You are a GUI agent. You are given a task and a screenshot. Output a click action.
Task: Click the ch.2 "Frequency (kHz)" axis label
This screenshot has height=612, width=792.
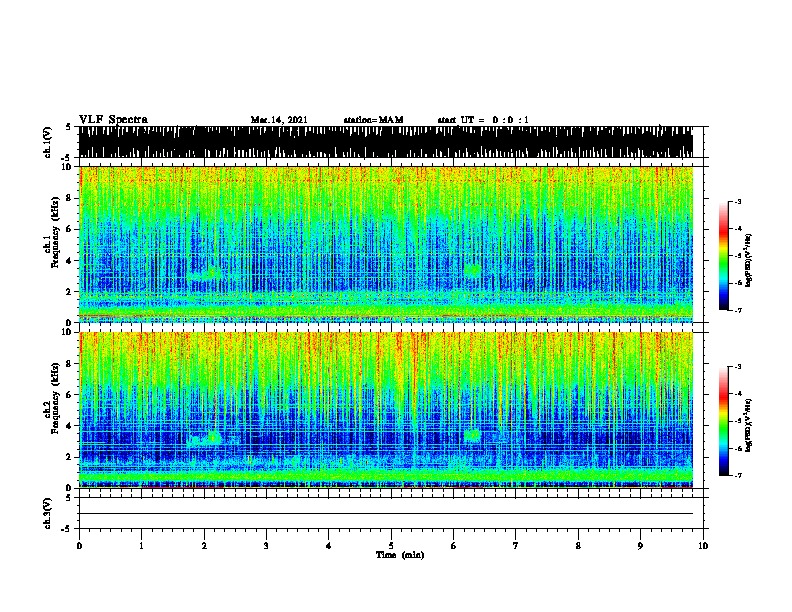click(x=55, y=398)
